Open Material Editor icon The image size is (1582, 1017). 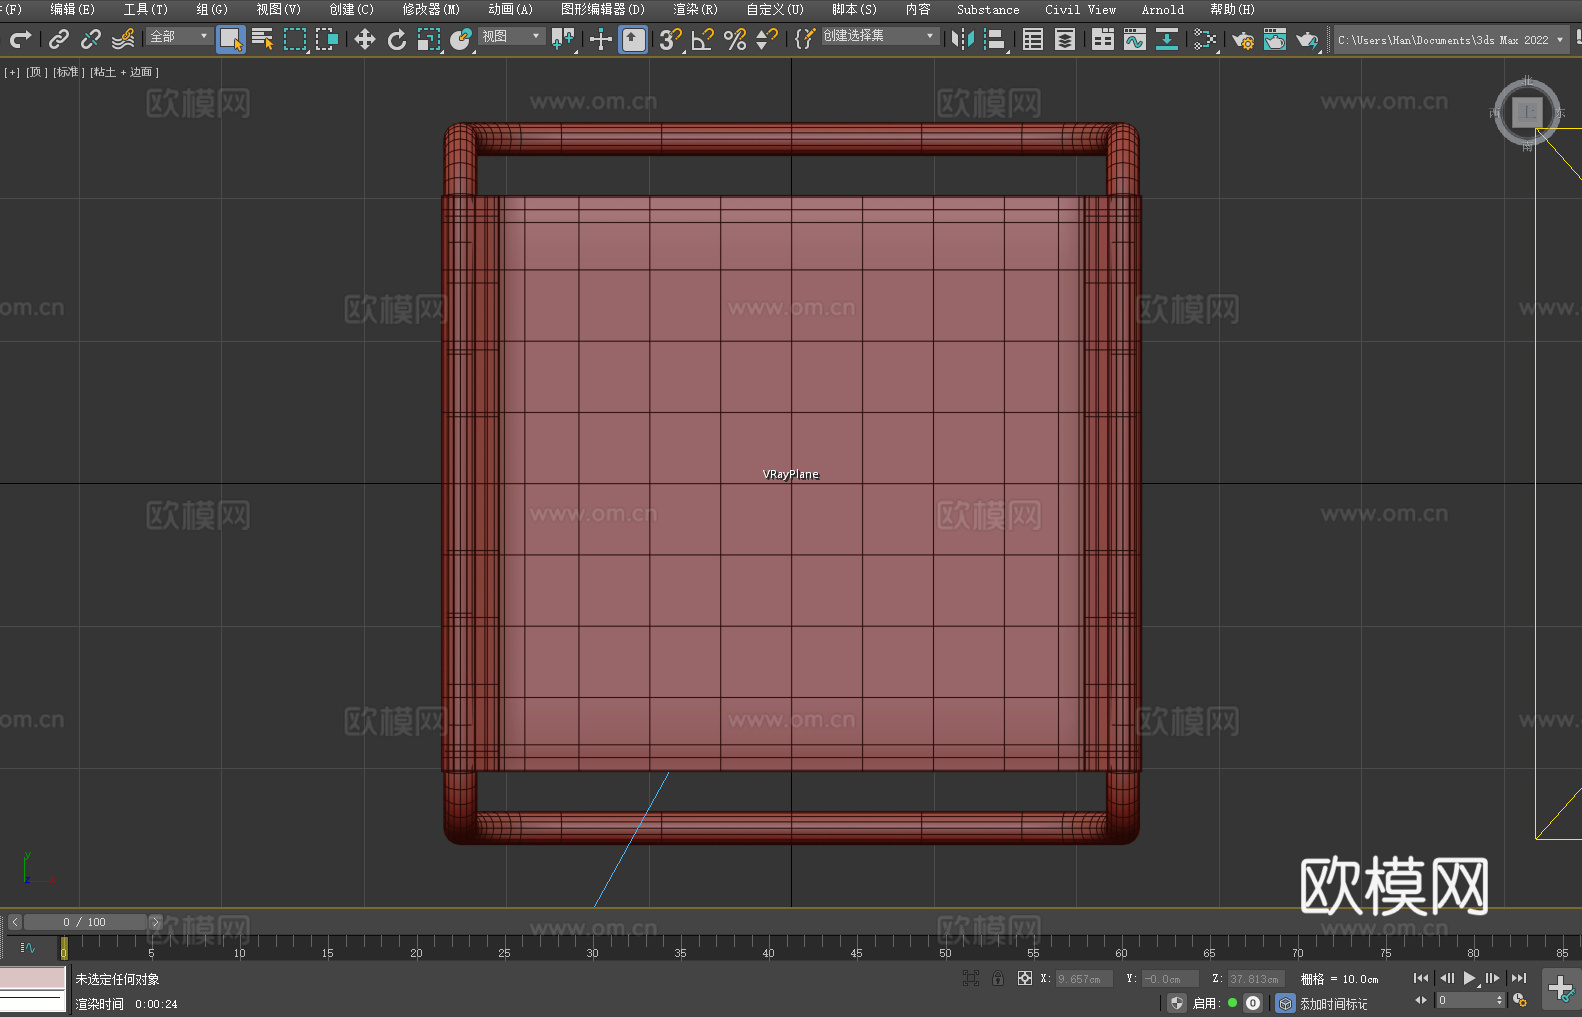pos(1205,39)
